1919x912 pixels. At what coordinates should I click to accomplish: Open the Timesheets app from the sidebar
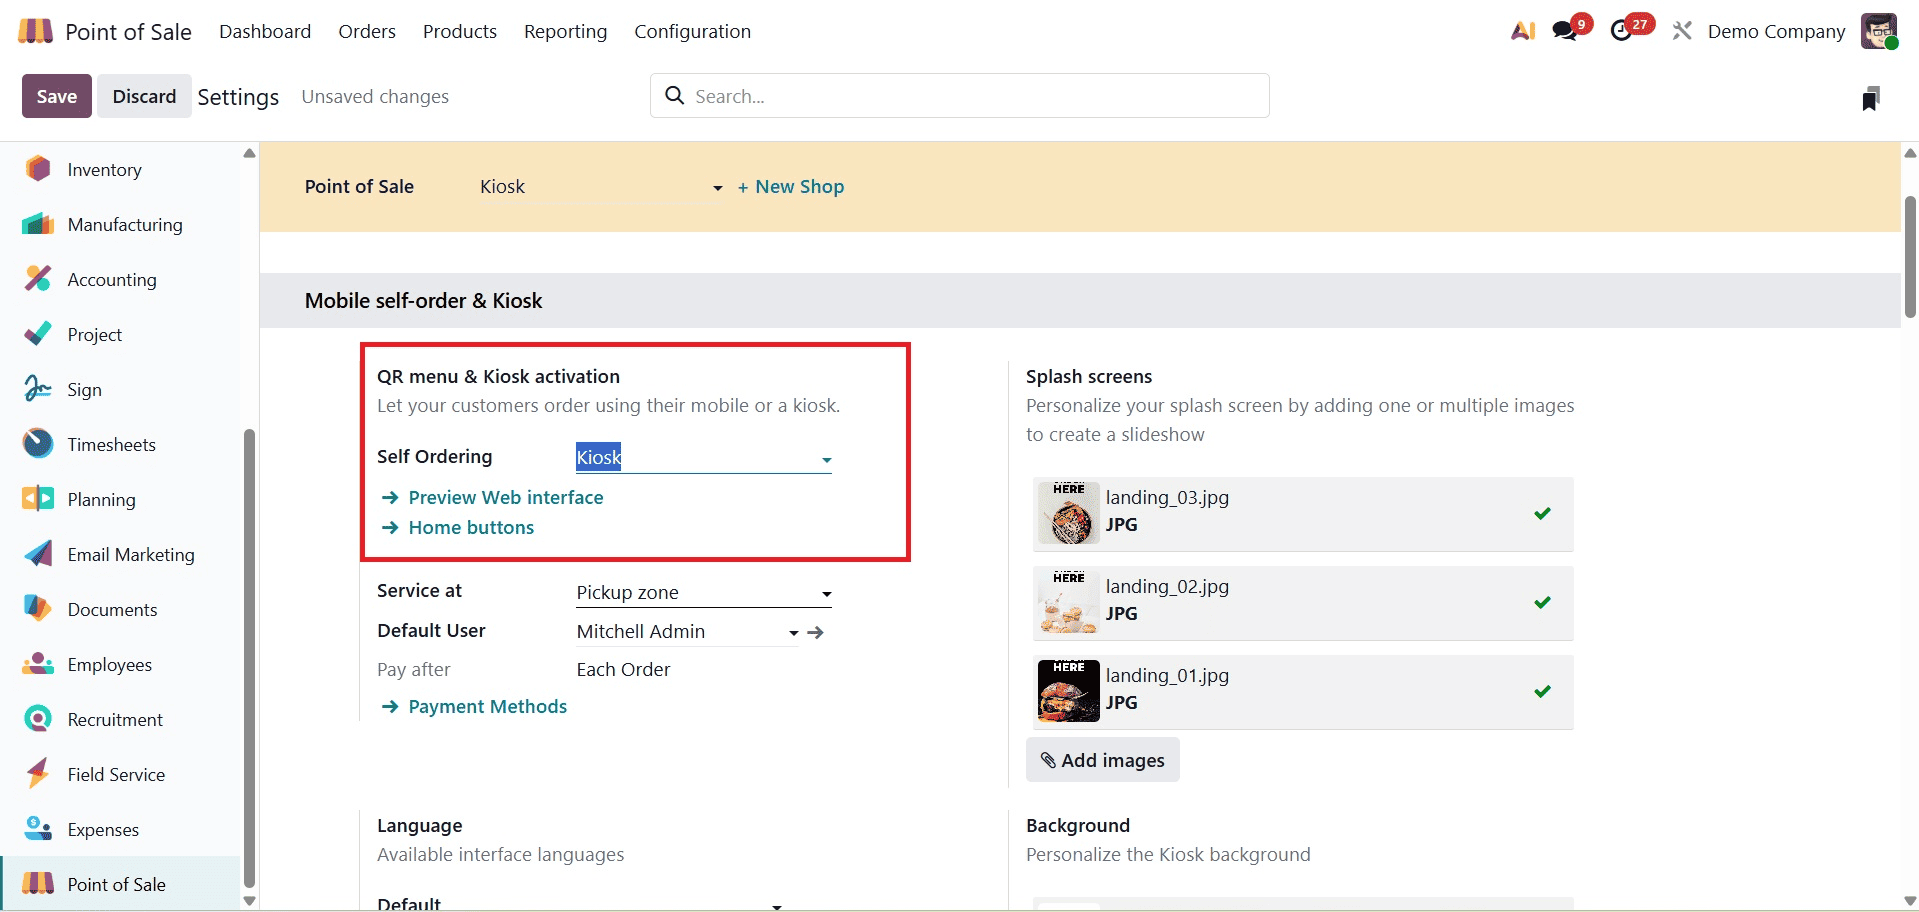112,444
